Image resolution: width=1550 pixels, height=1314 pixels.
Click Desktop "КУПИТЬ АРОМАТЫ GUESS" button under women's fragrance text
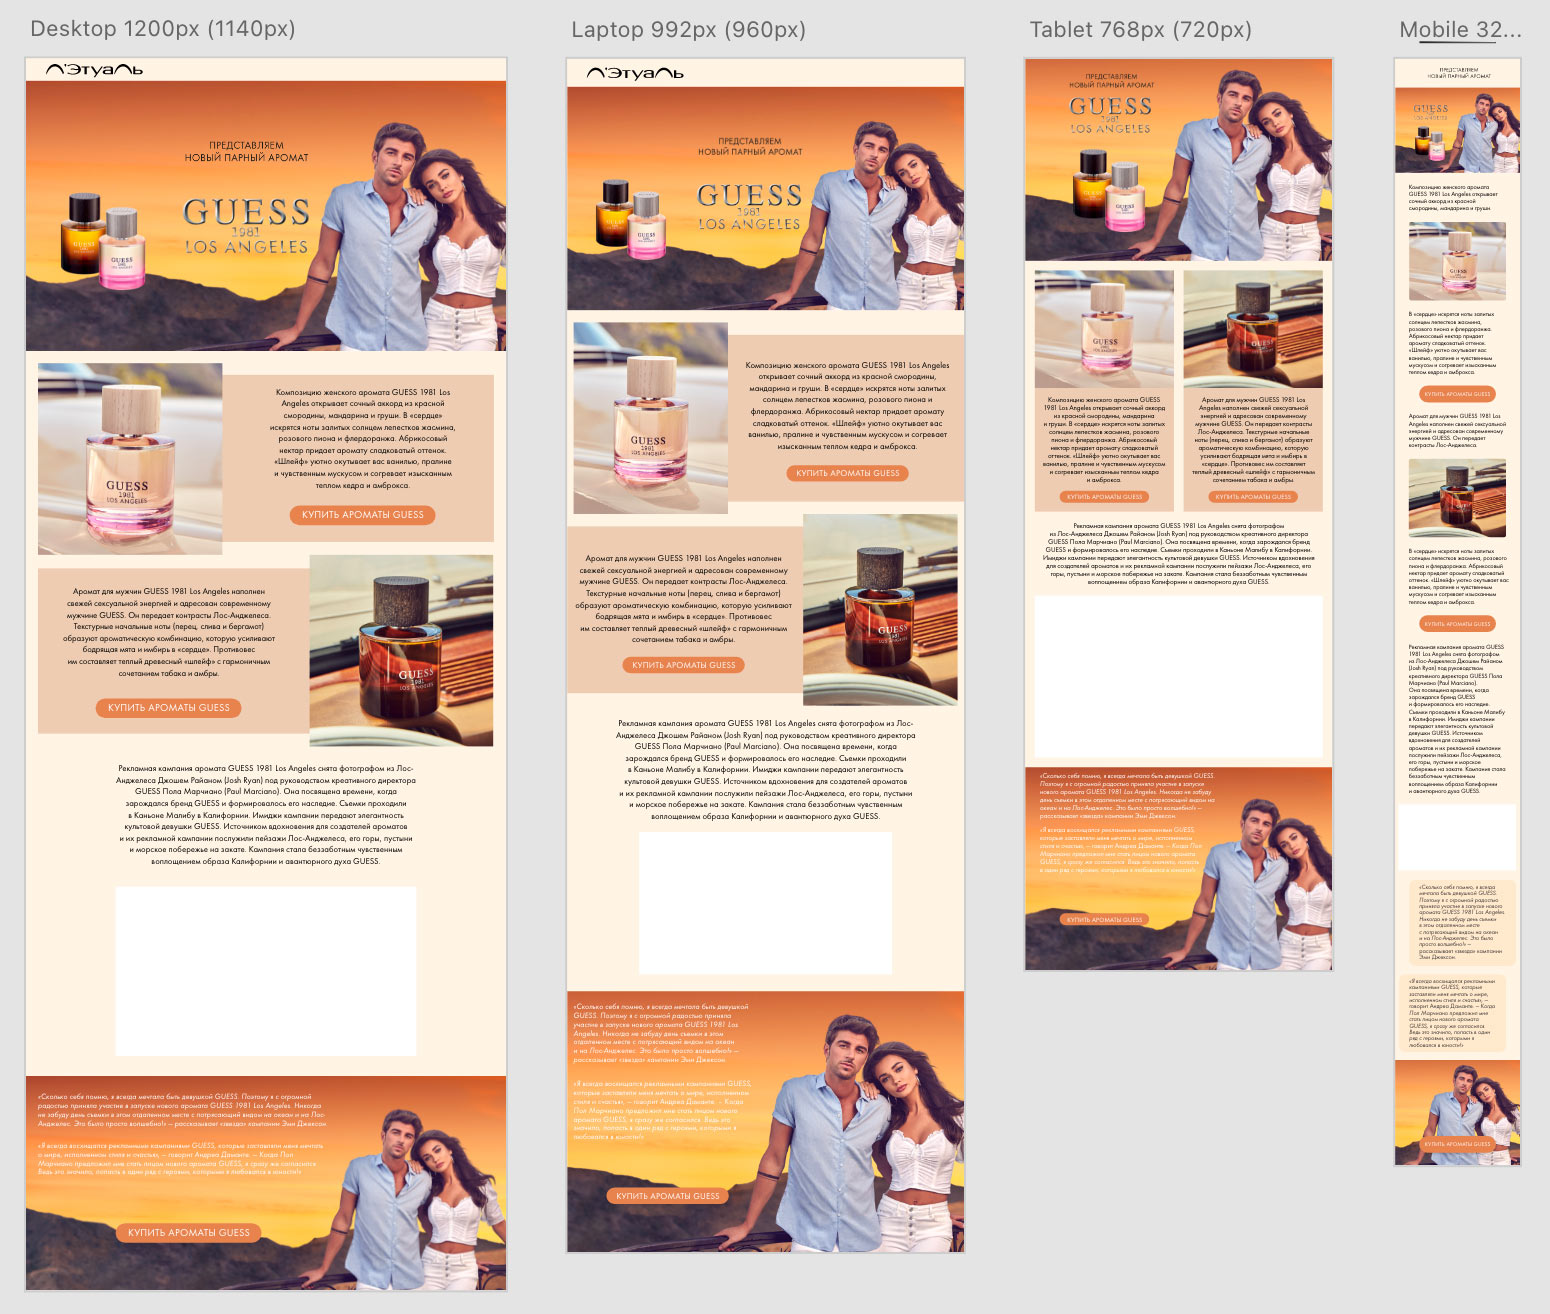pyautogui.click(x=363, y=514)
